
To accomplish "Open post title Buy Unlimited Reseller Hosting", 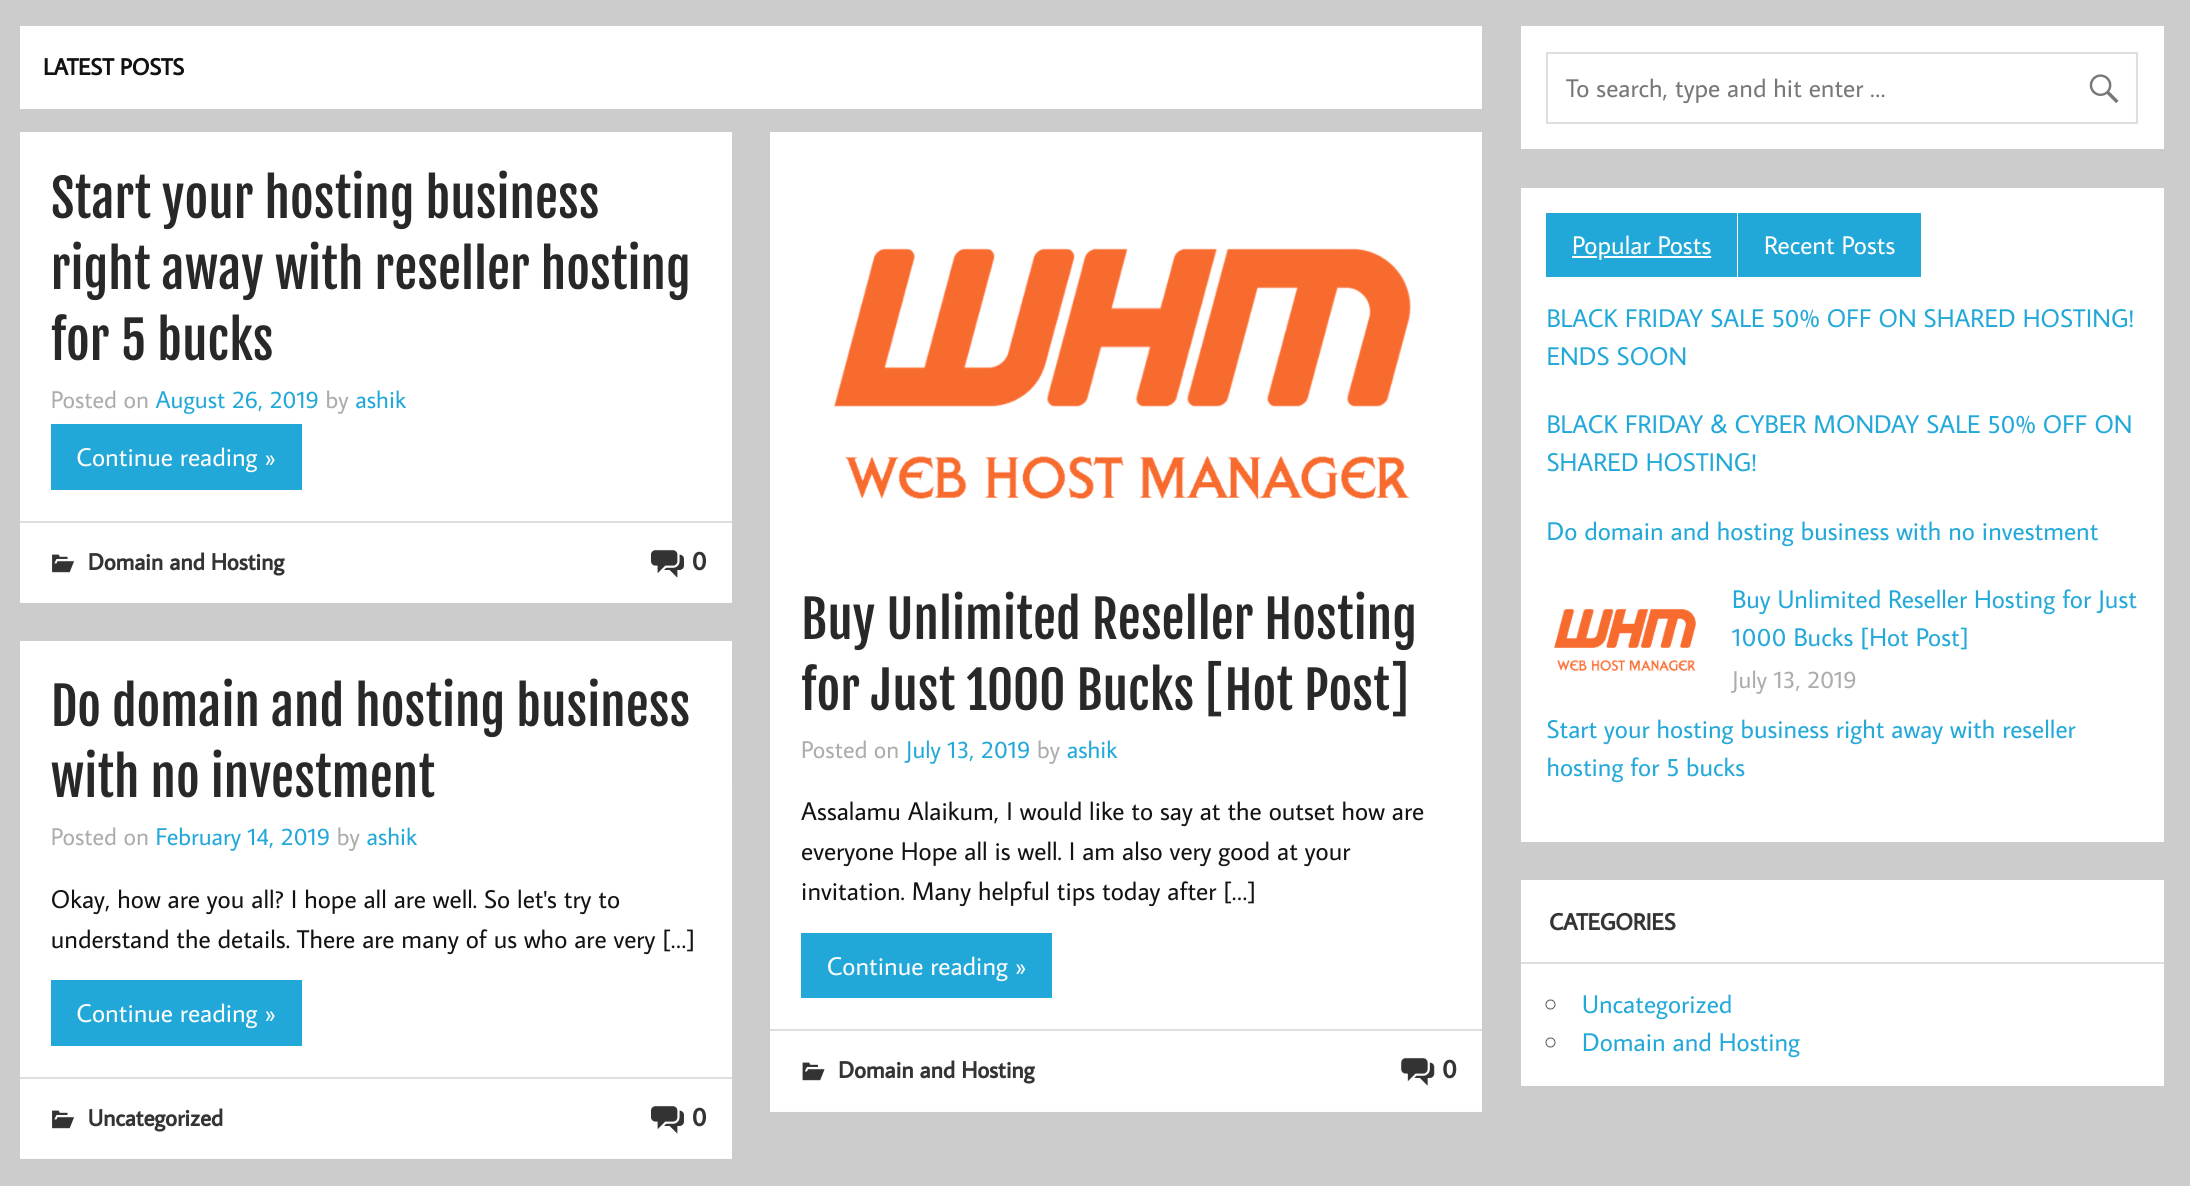I will tap(1108, 654).
